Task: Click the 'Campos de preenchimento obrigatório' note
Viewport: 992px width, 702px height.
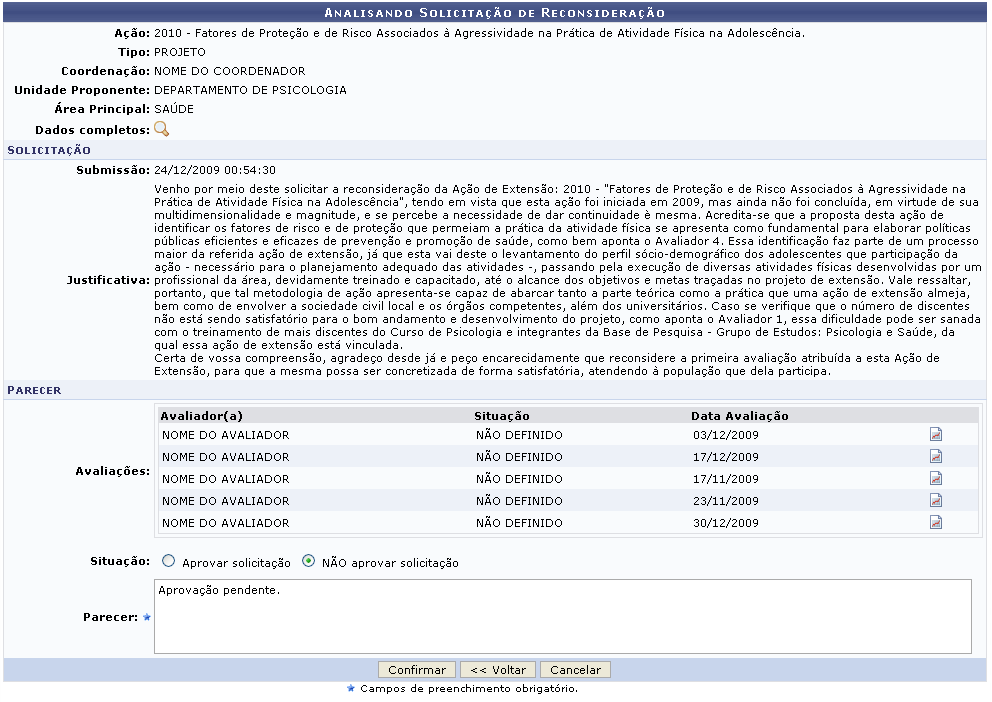Action: (x=468, y=688)
